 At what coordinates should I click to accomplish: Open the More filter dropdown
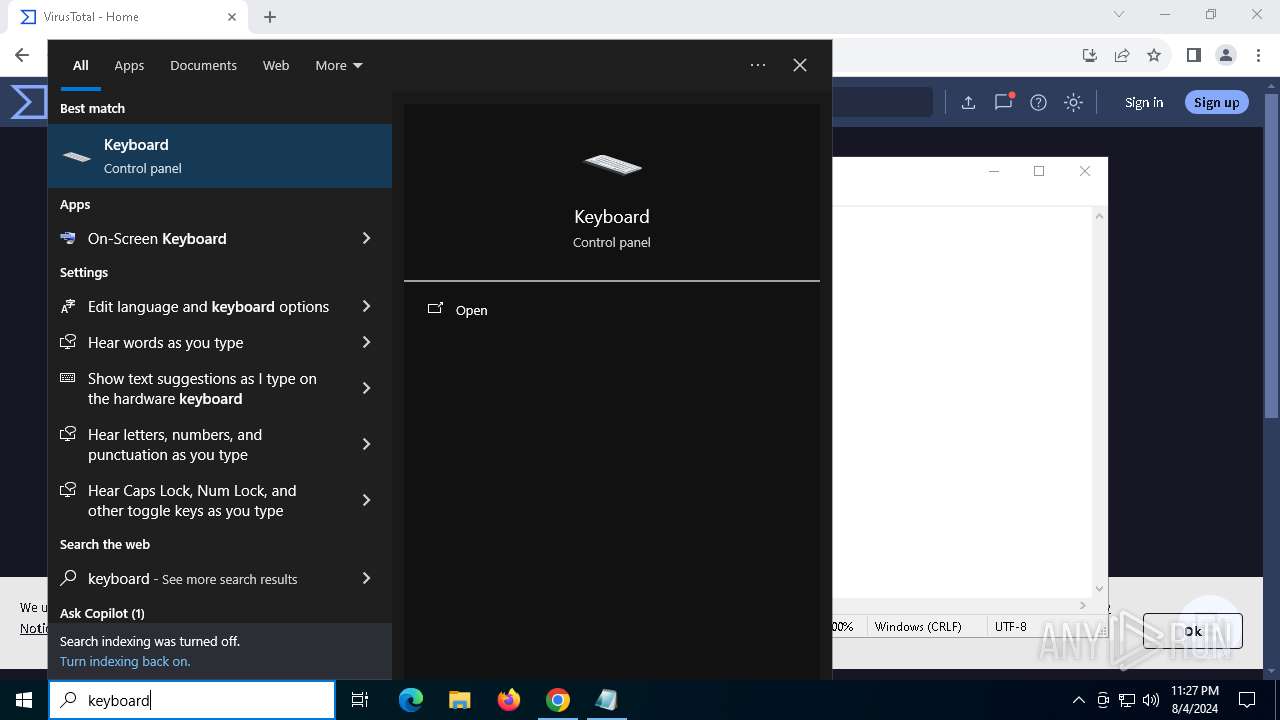click(x=339, y=65)
